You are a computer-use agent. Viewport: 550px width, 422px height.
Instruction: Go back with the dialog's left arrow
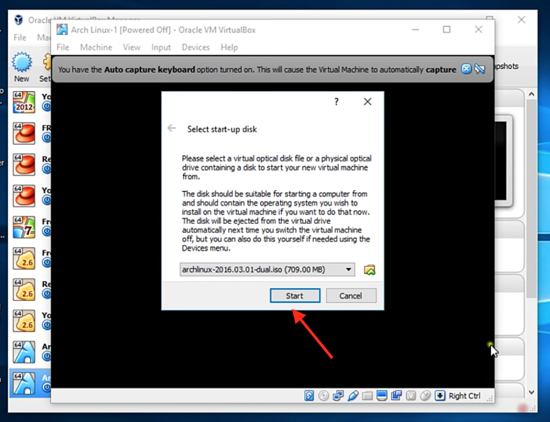(x=172, y=128)
